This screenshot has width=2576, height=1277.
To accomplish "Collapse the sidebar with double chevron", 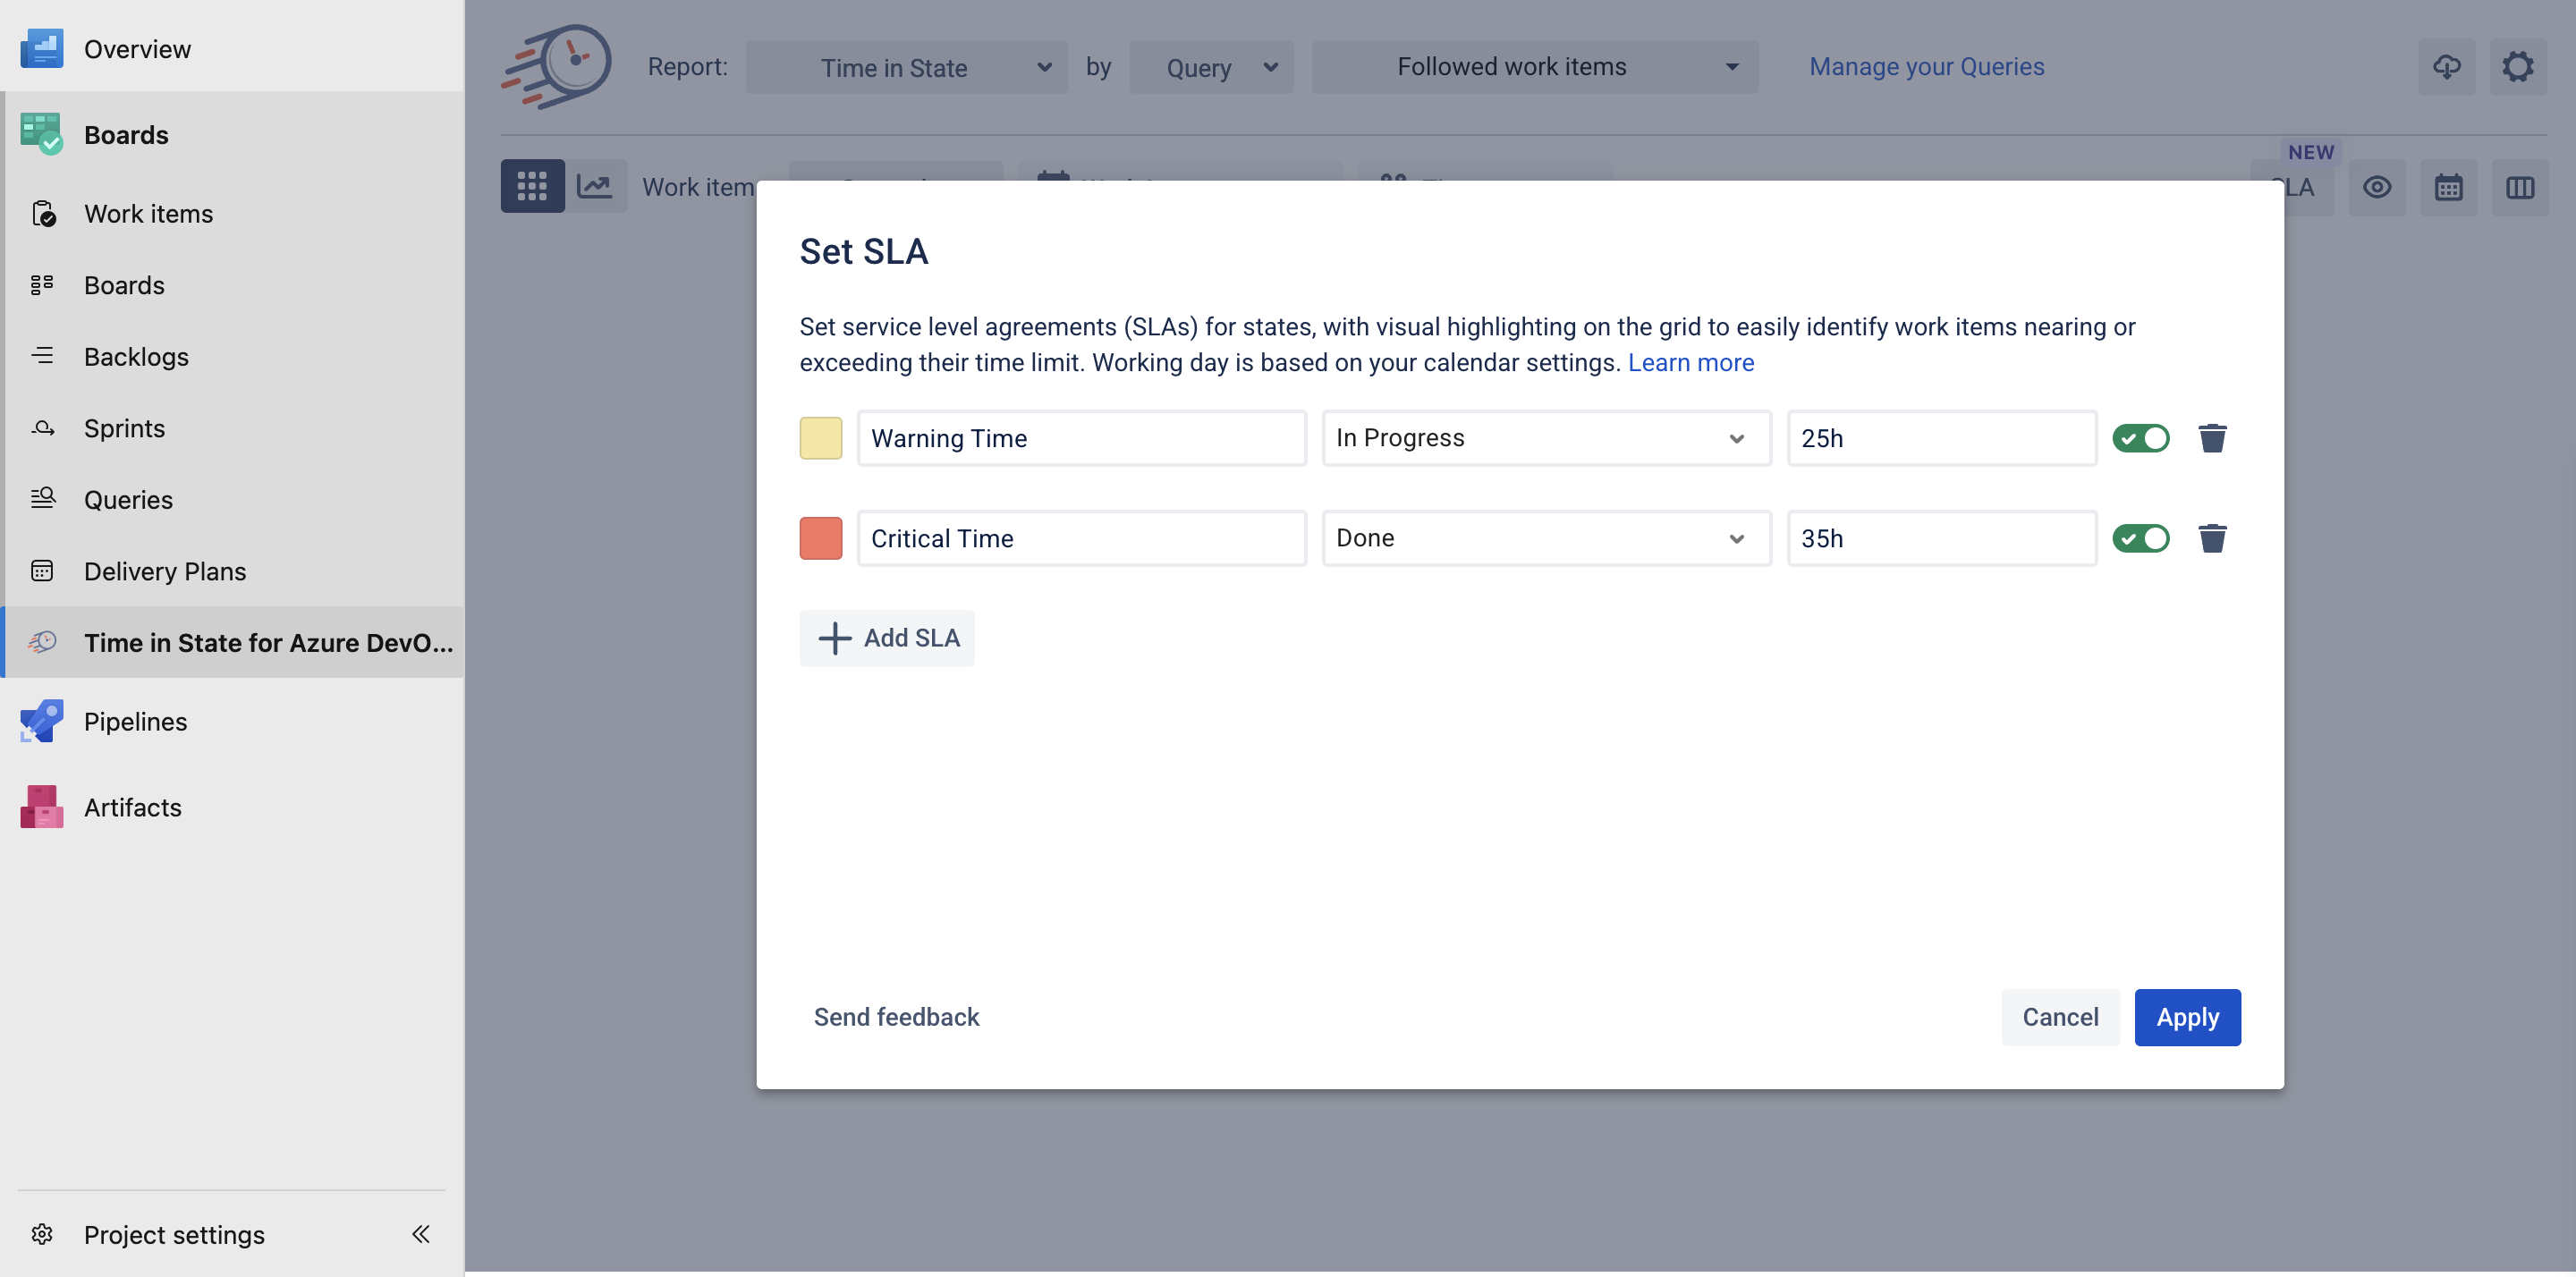I will click(x=421, y=1233).
